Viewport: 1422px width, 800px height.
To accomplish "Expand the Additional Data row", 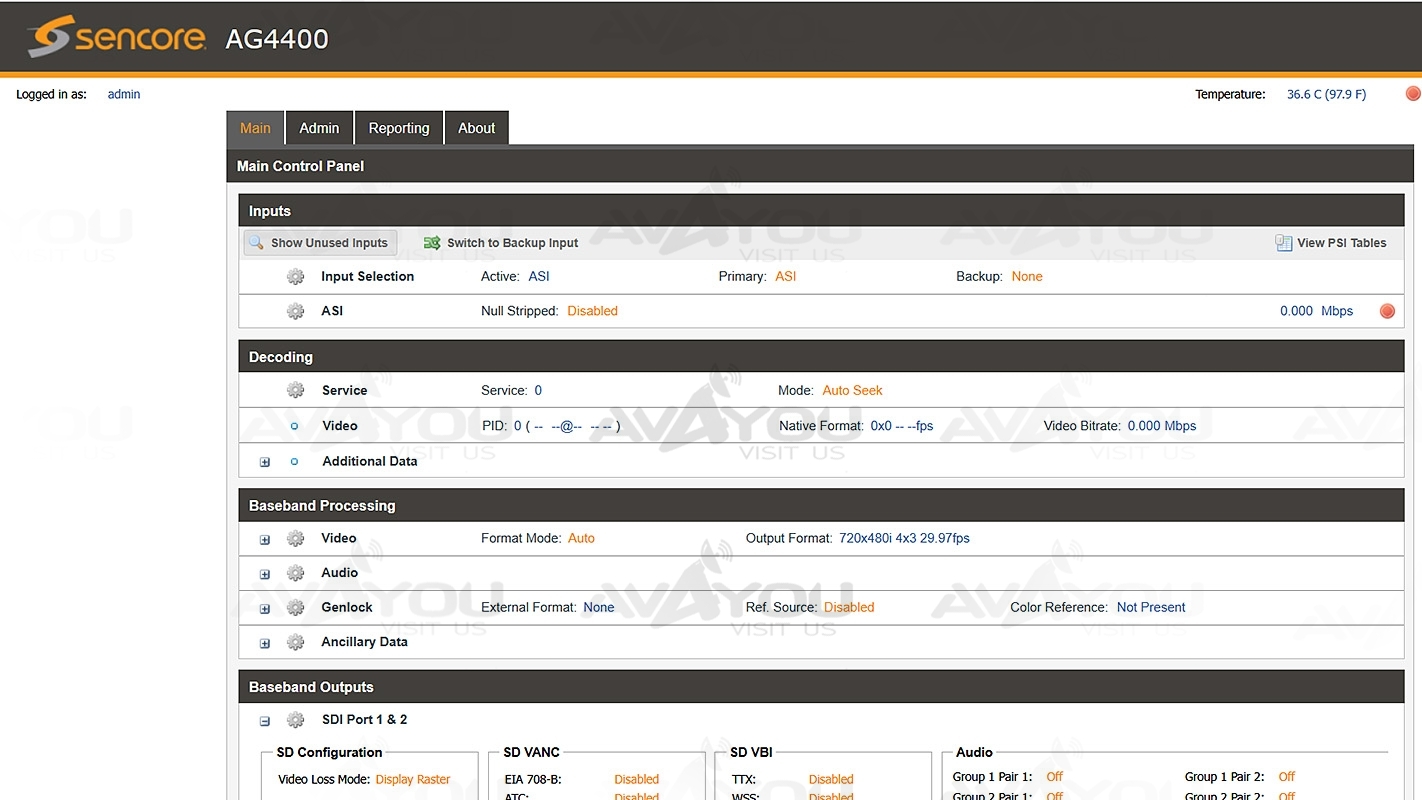I will [265, 462].
